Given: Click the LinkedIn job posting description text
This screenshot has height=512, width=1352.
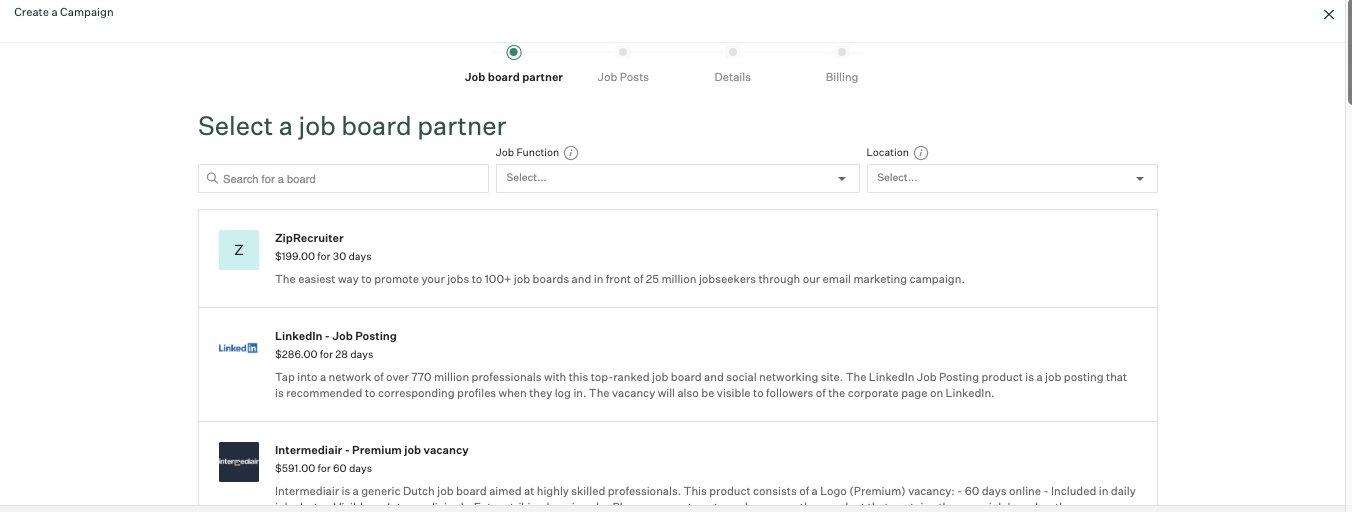Looking at the screenshot, I should coord(700,385).
